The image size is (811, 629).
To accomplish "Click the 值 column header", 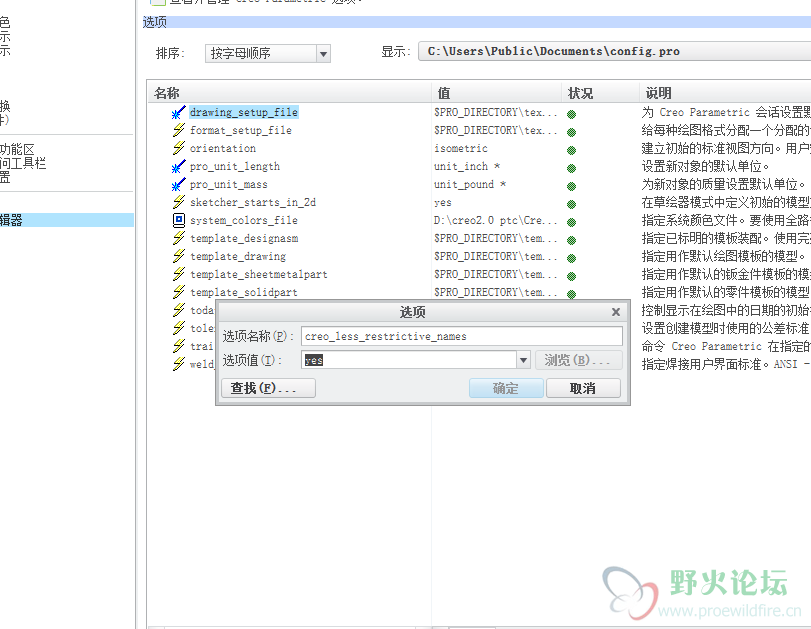I will 497,93.
